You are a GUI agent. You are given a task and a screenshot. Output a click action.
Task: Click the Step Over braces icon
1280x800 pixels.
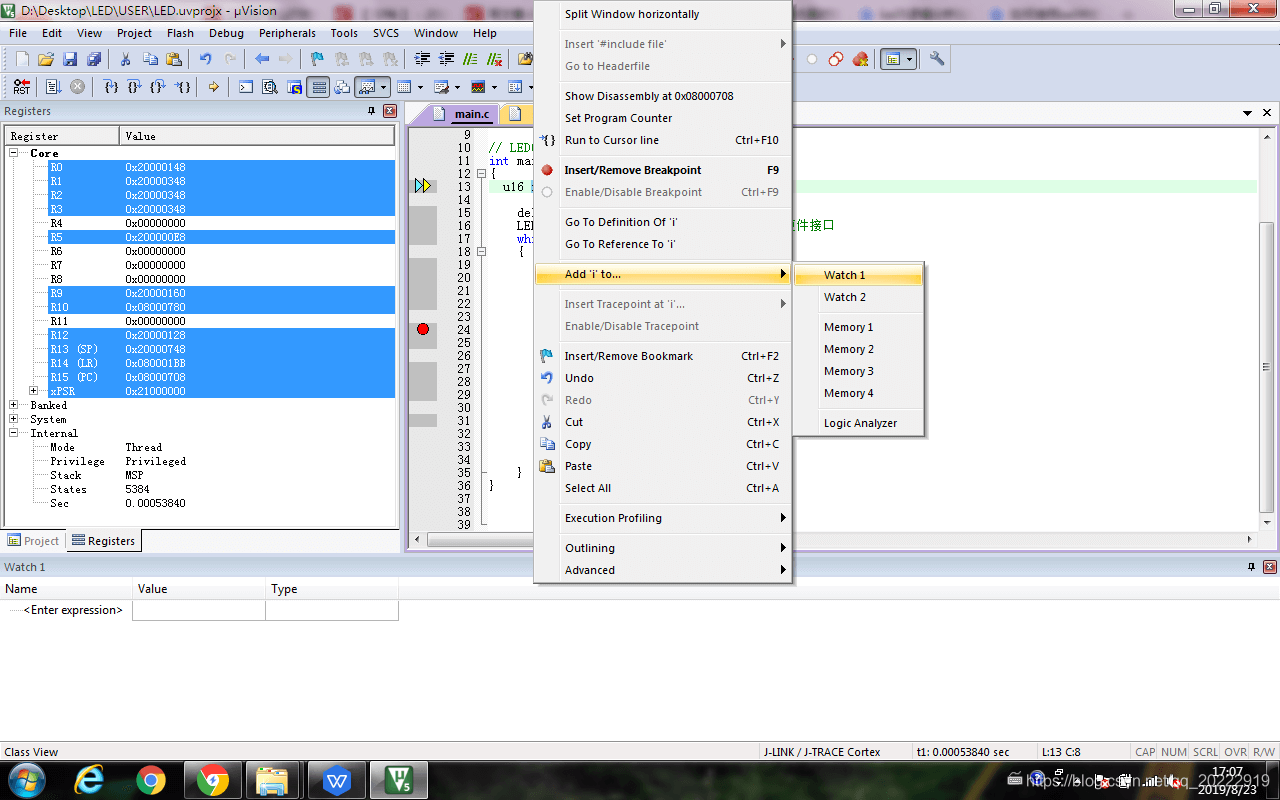134,87
